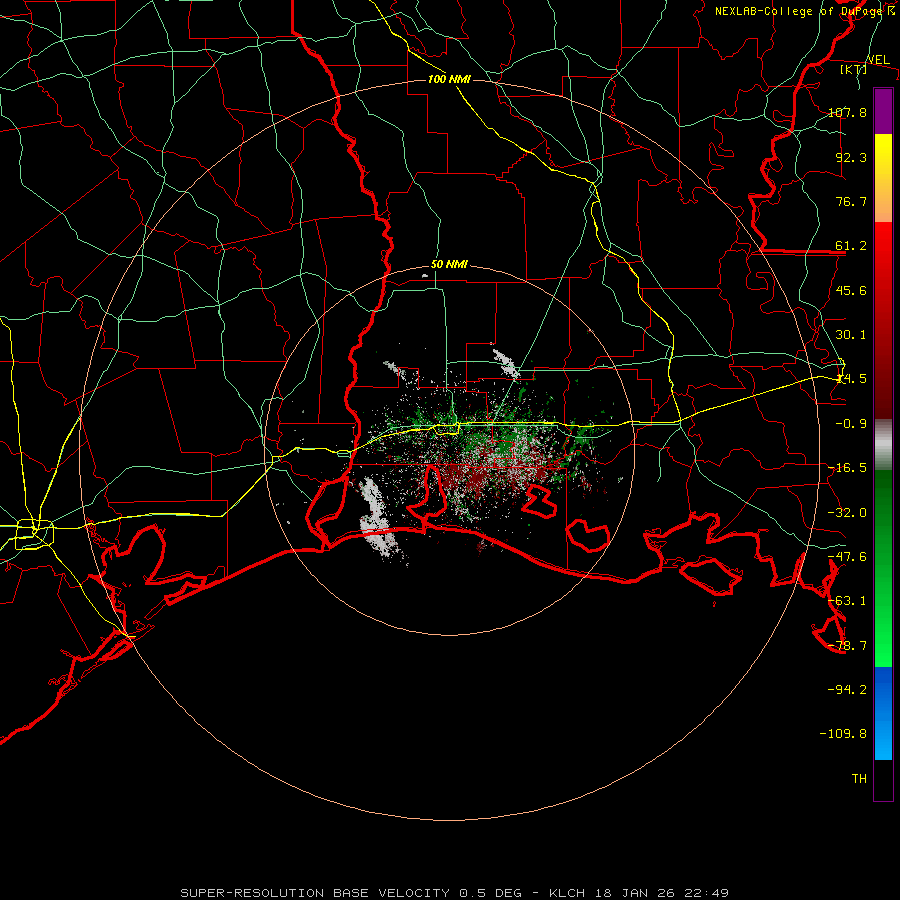The height and width of the screenshot is (900, 900).
Task: Select the -16.5 velocity scale value
Action: tap(847, 468)
